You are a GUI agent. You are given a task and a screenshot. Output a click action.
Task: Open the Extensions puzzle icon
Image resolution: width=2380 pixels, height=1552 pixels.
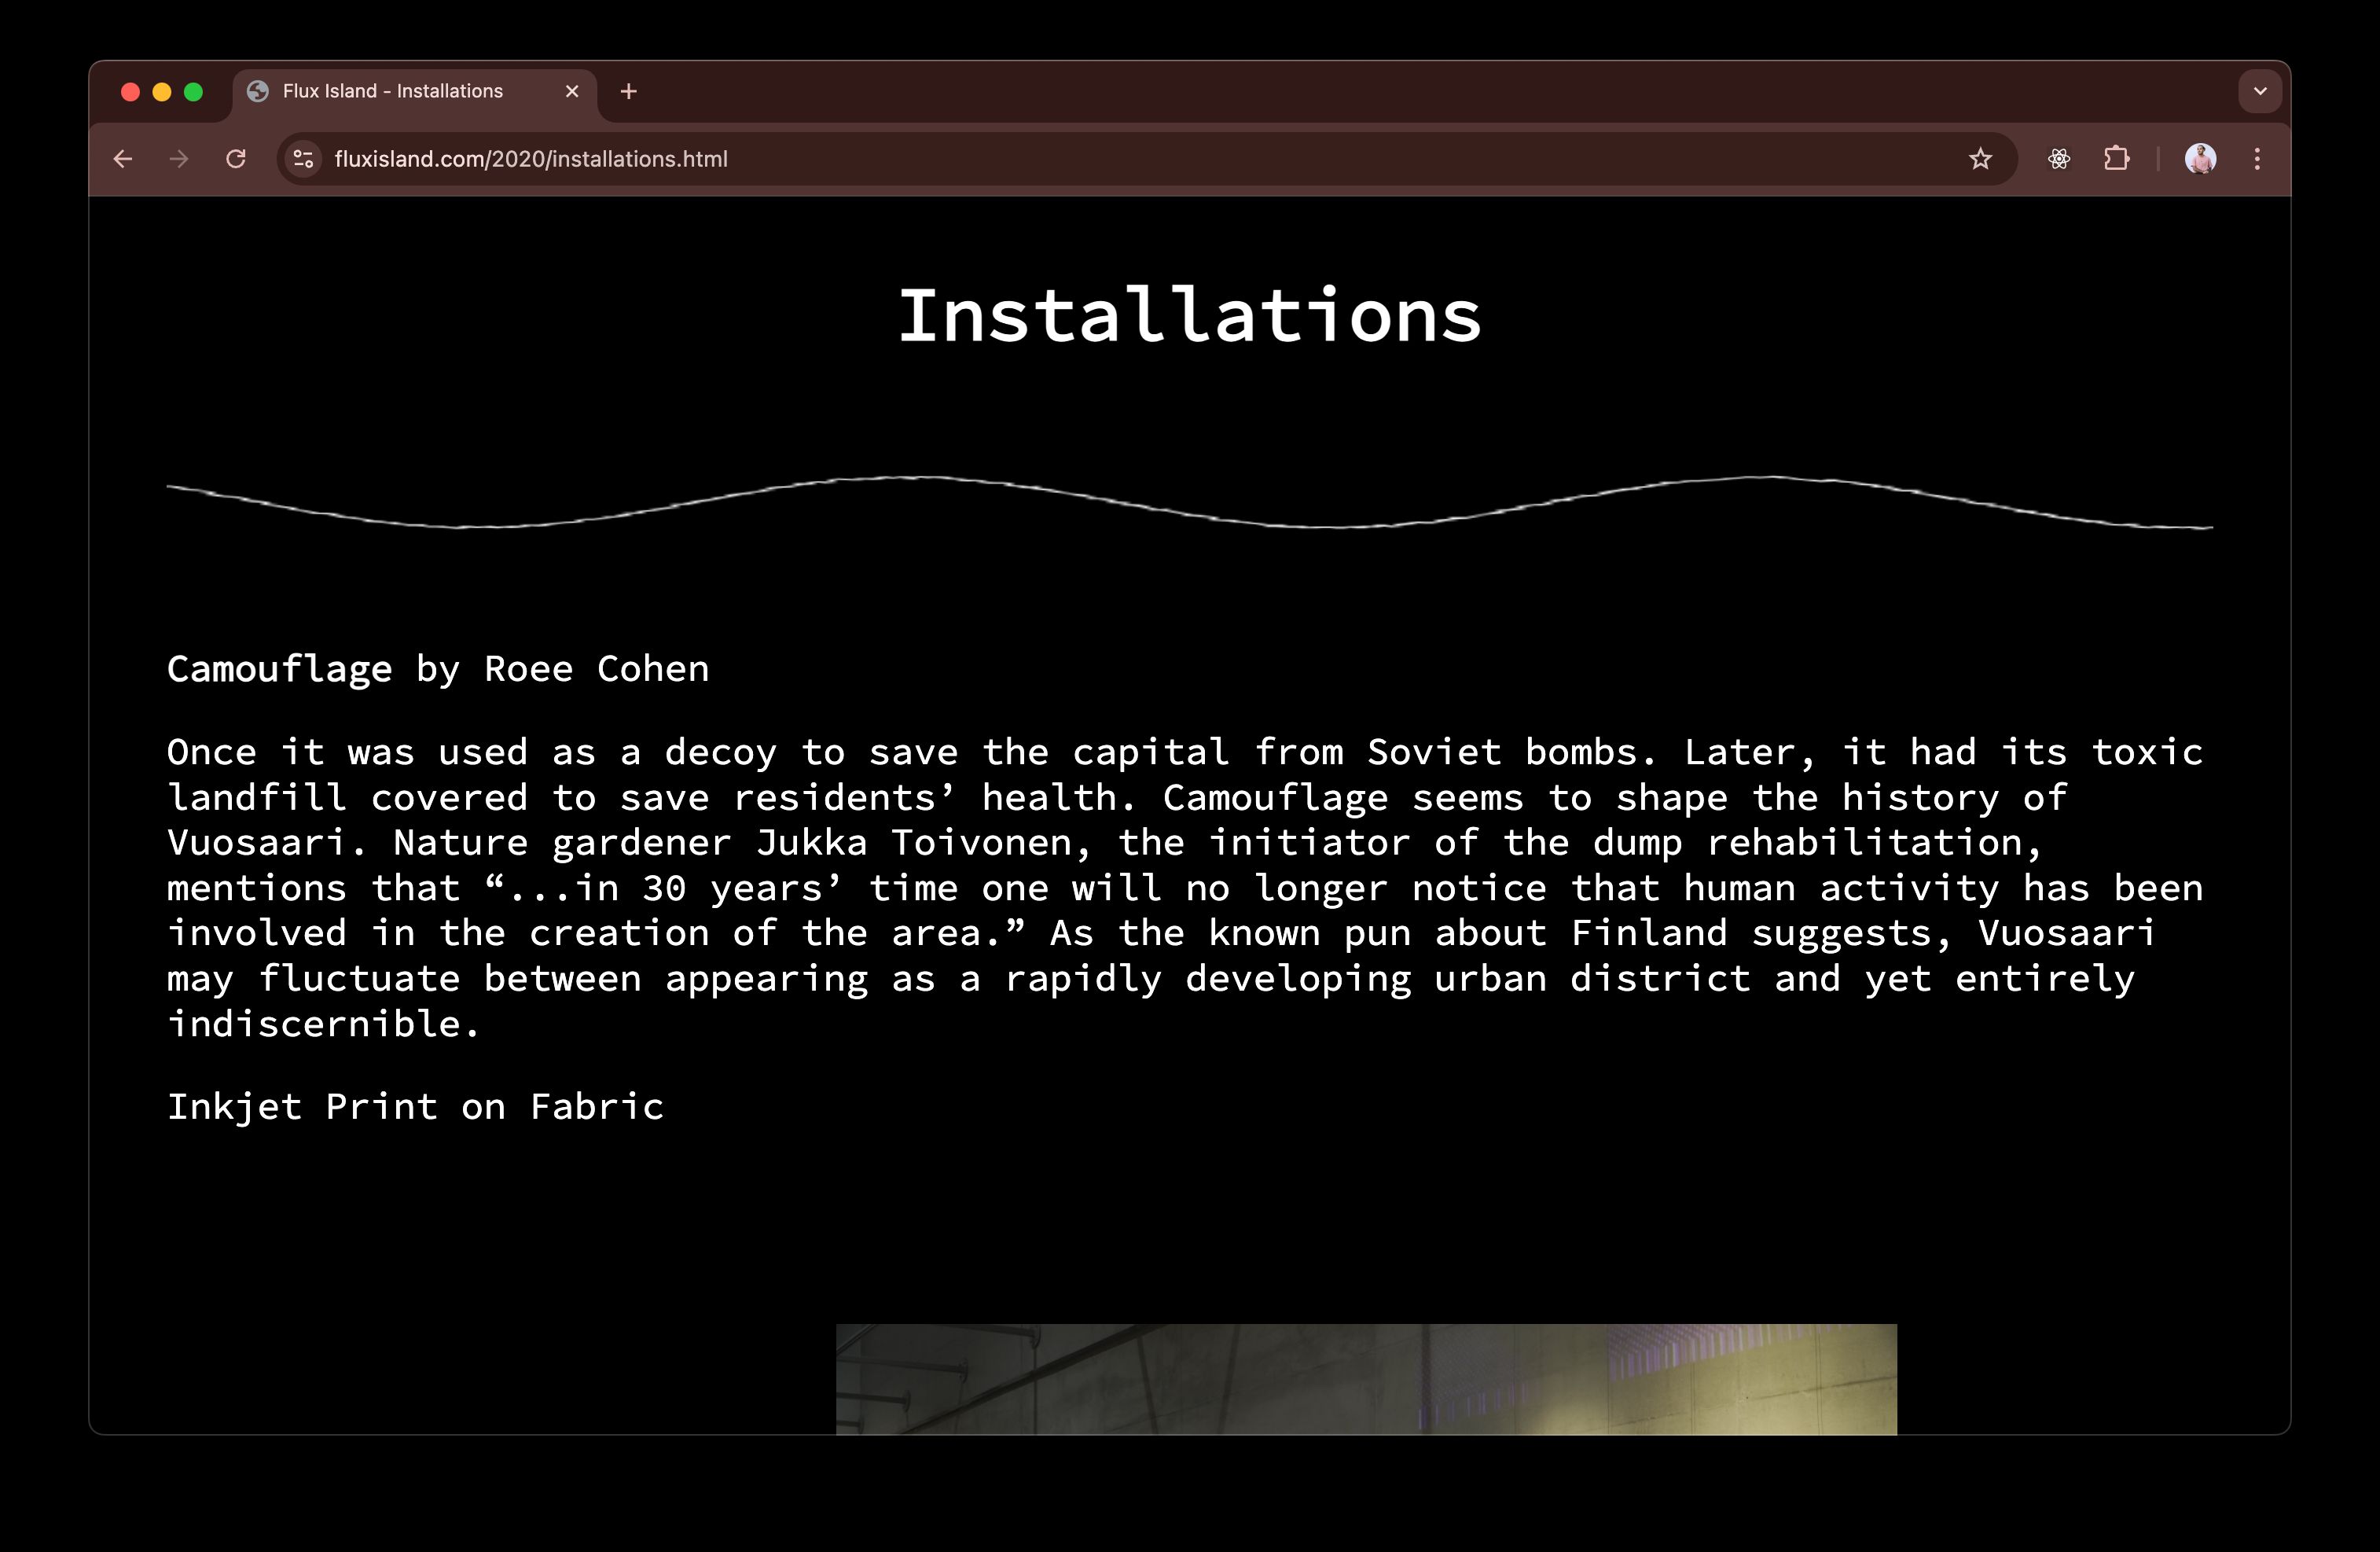[x=2116, y=159]
